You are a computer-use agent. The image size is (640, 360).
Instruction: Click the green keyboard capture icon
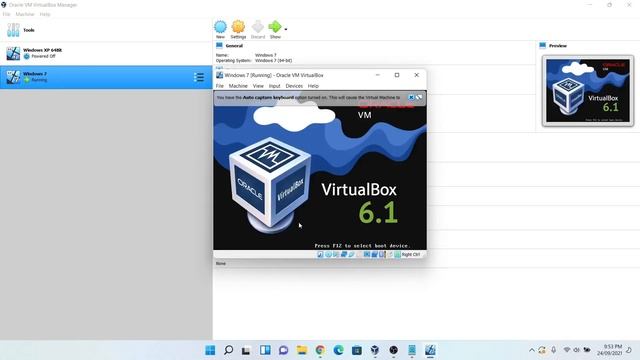pos(397,254)
